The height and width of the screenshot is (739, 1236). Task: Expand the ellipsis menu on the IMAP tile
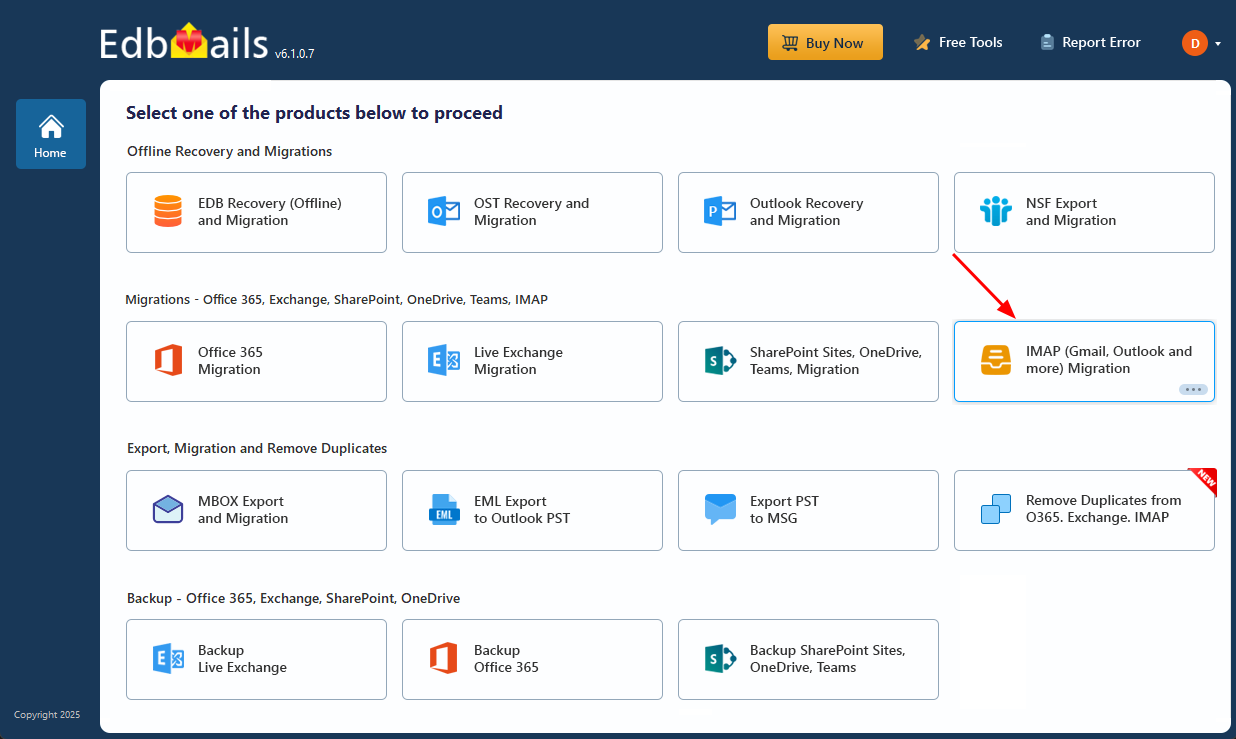[x=1193, y=389]
